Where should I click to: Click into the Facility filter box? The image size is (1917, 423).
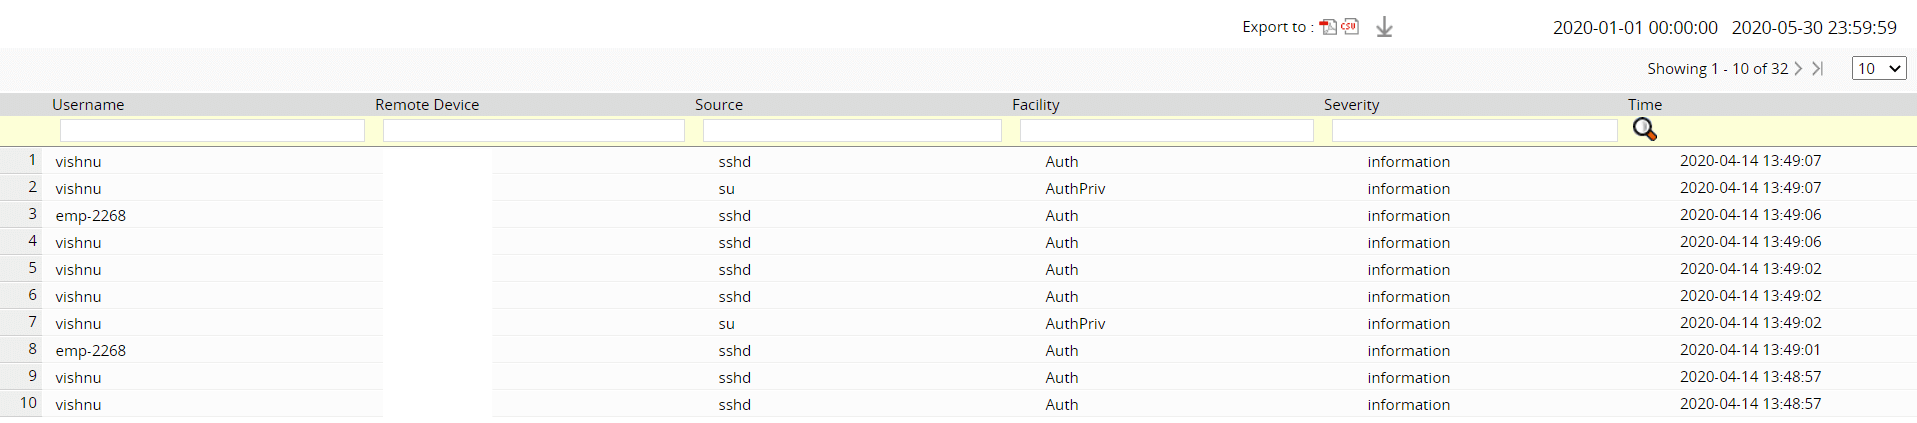[x=1166, y=131]
